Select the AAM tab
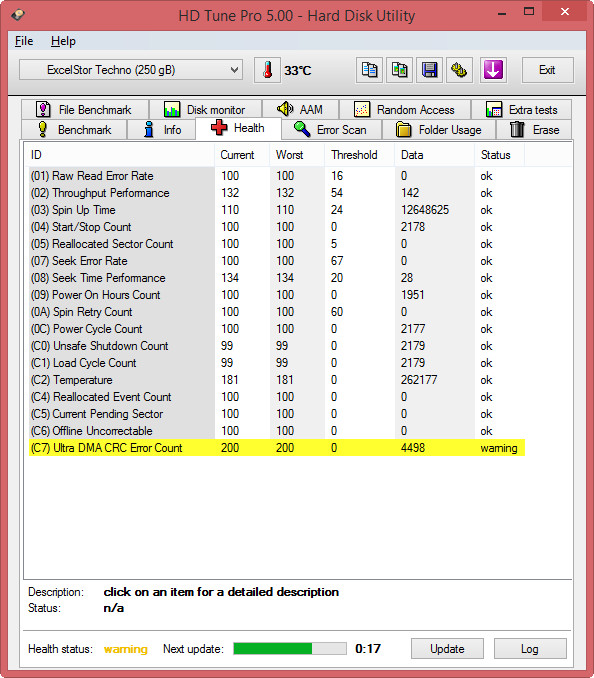This screenshot has width=594, height=678. click(x=300, y=110)
